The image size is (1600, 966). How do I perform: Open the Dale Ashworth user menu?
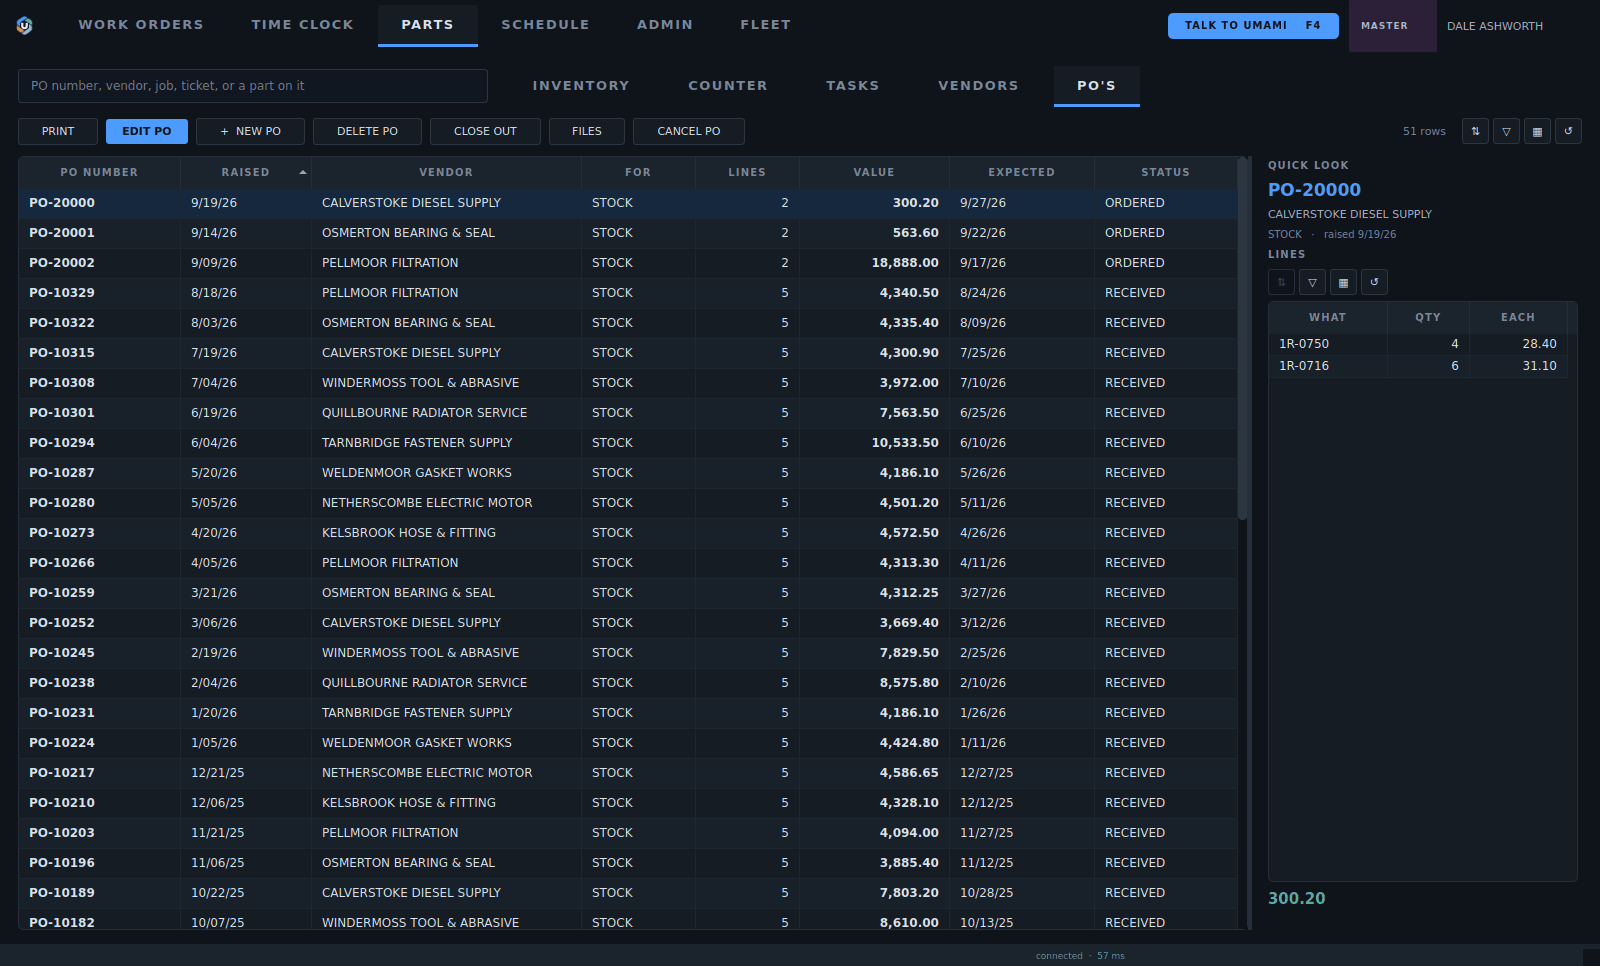[1495, 26]
